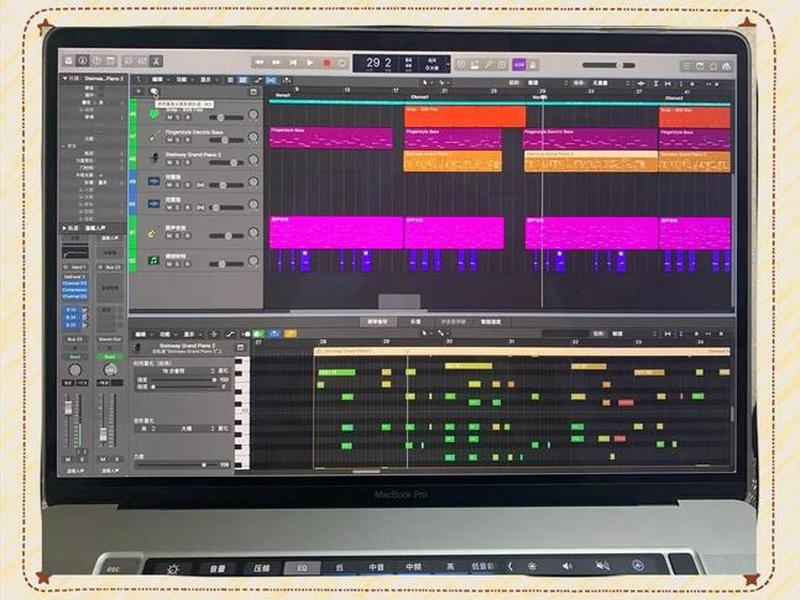Mute the Fingerstyle Electric Bass track
Screen dimensions: 800x600
point(170,140)
